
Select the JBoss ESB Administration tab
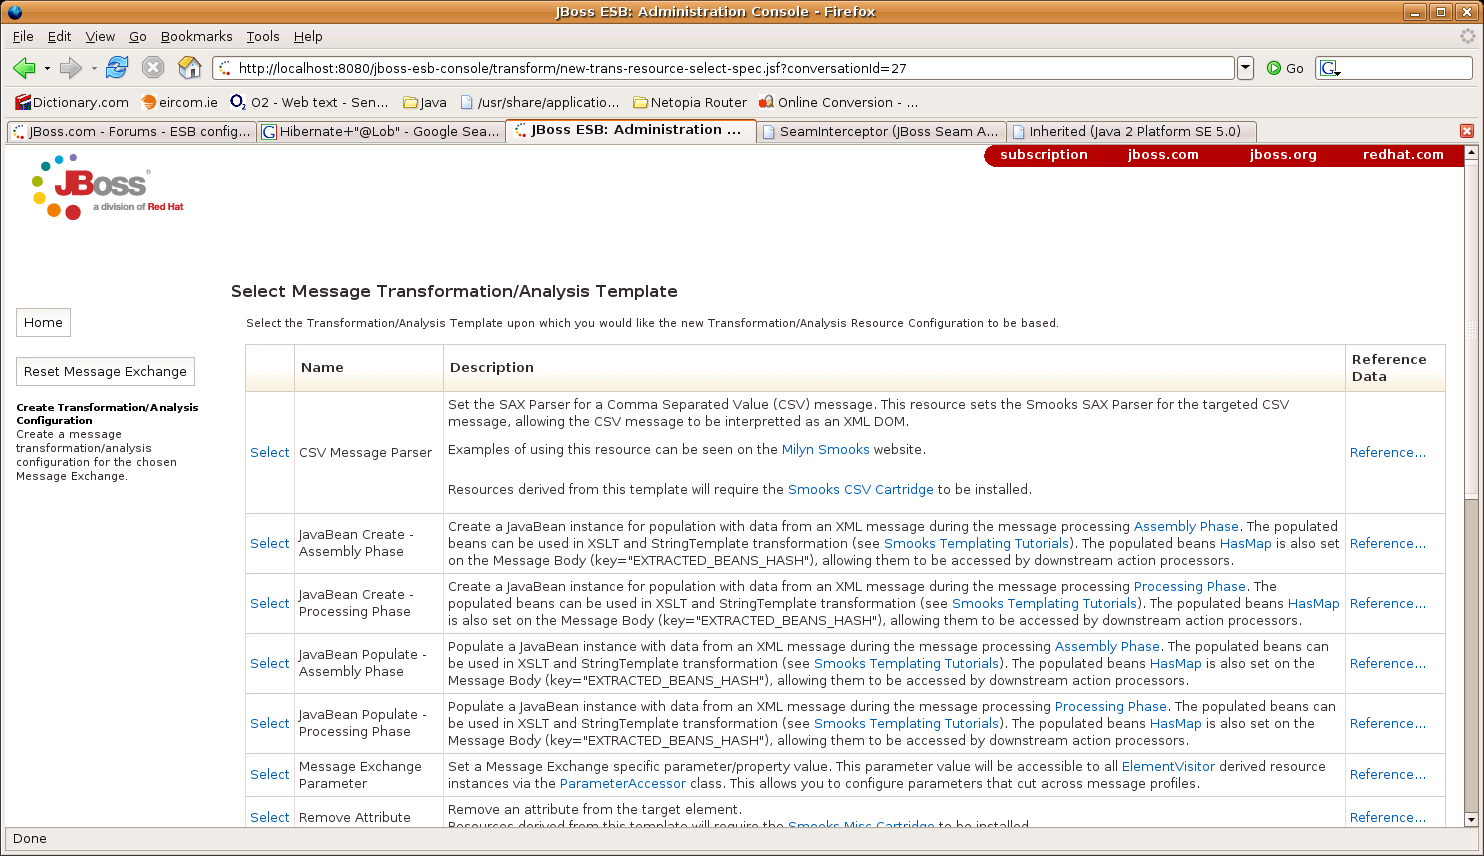(631, 130)
